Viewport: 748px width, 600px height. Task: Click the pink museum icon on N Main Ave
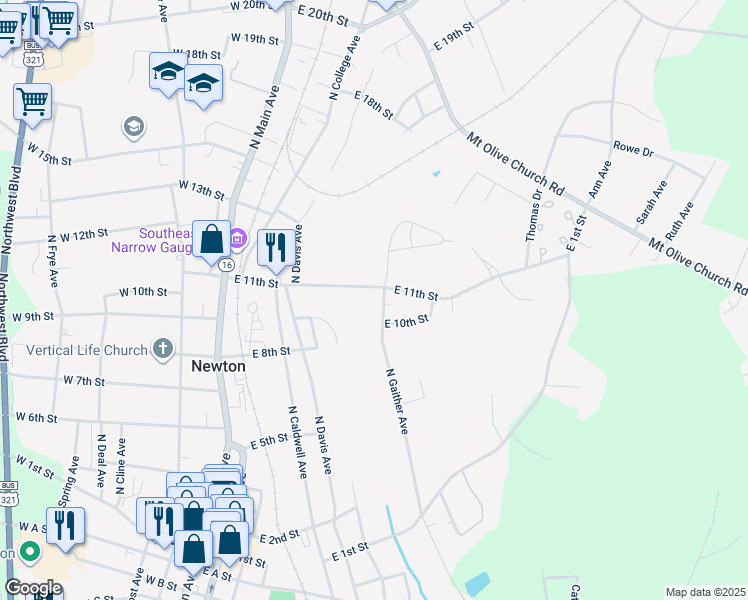[x=238, y=238]
